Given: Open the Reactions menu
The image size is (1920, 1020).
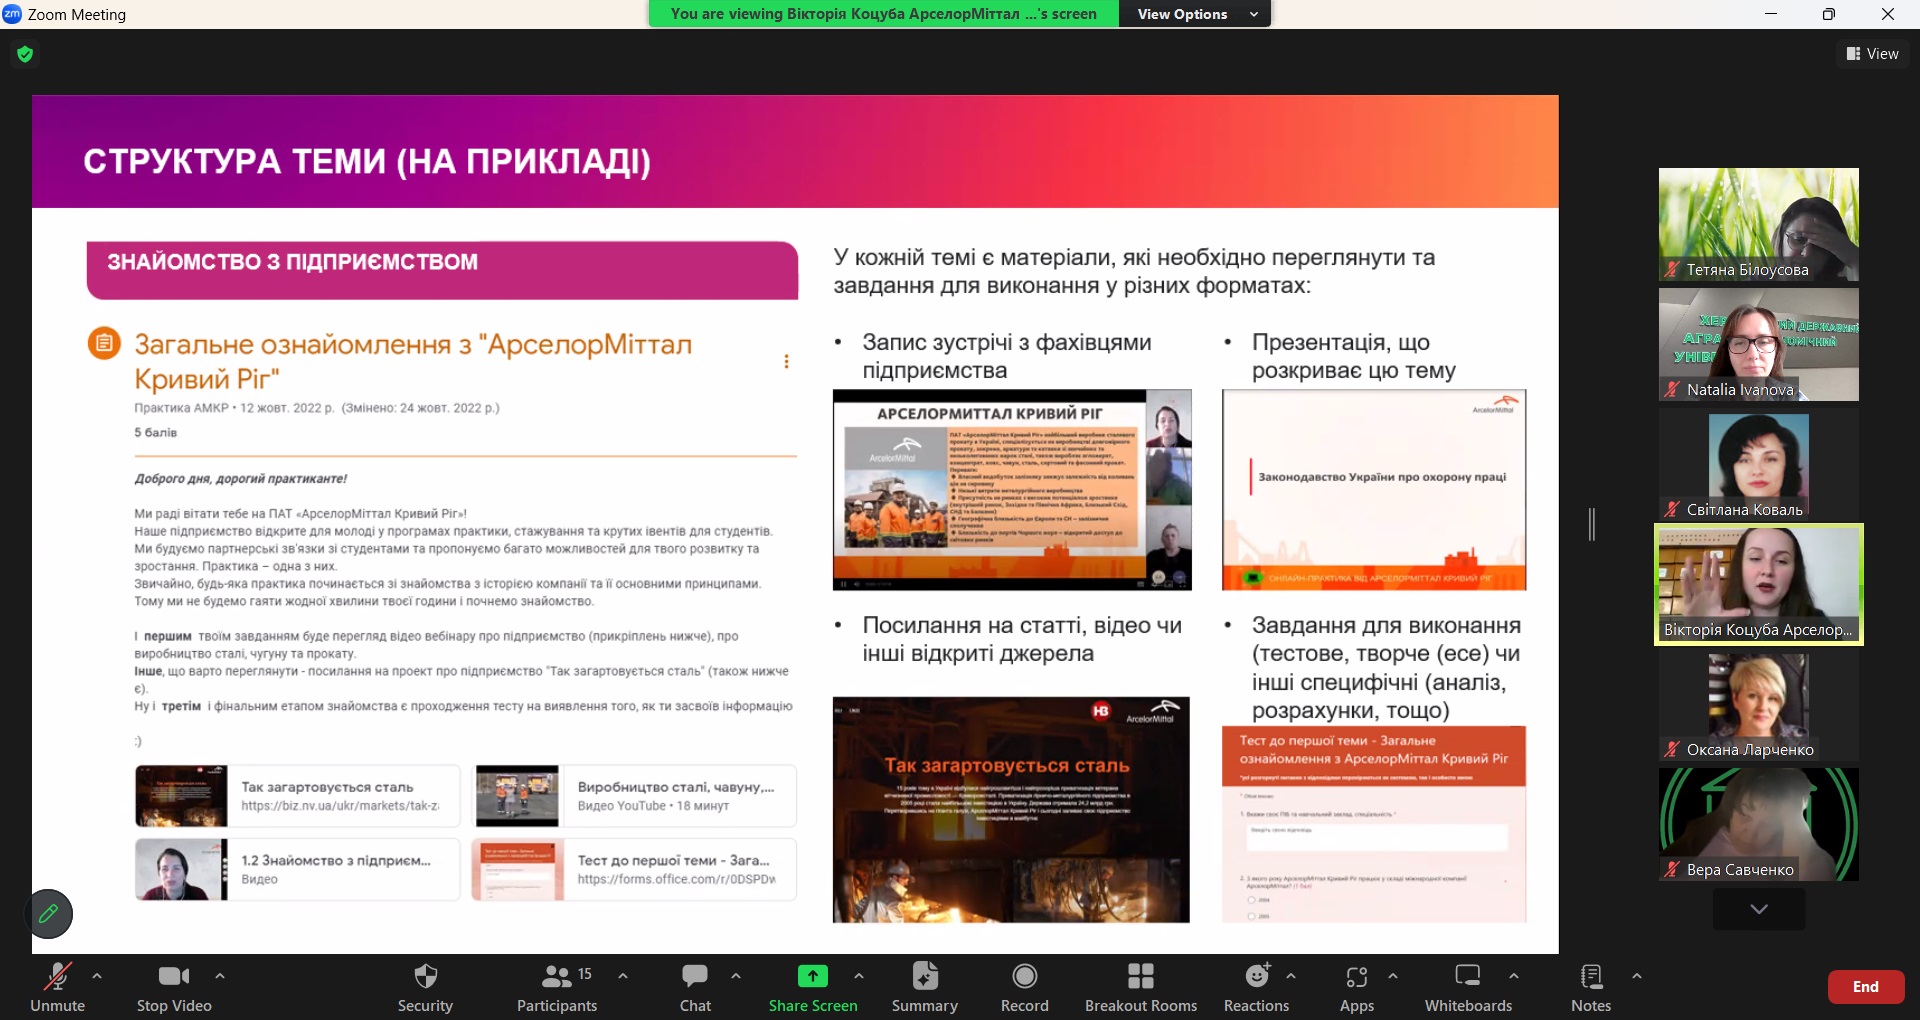Looking at the screenshot, I should point(1257,987).
